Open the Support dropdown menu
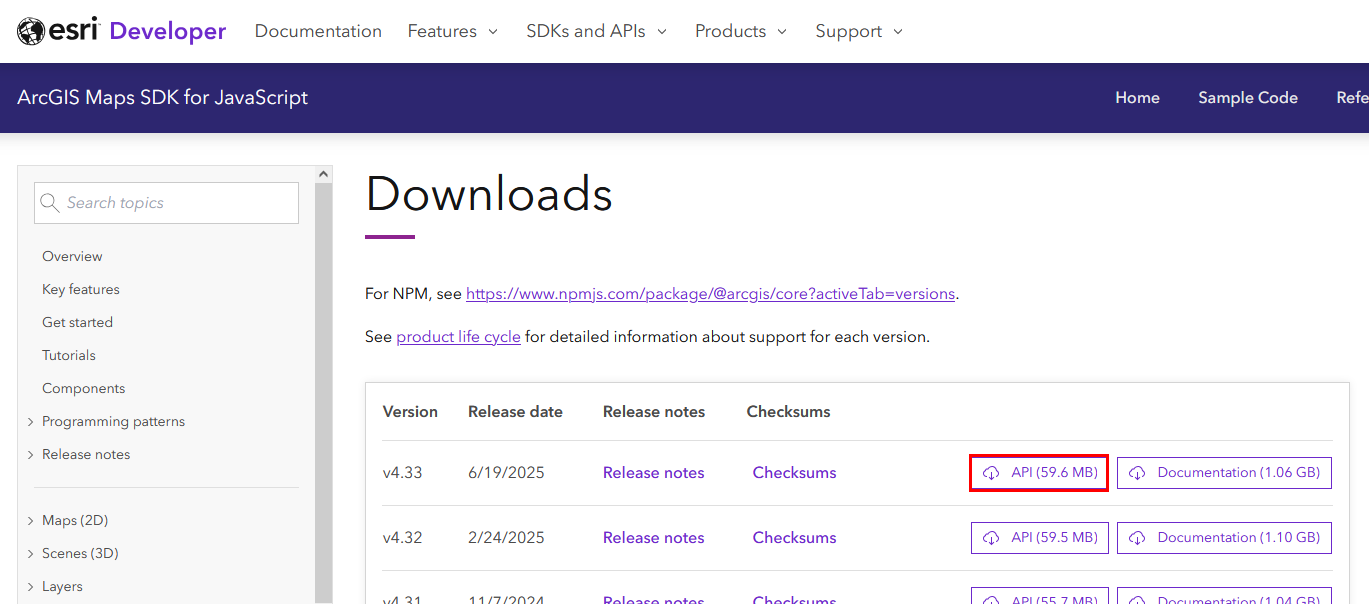The width and height of the screenshot is (1369, 604). tap(859, 31)
